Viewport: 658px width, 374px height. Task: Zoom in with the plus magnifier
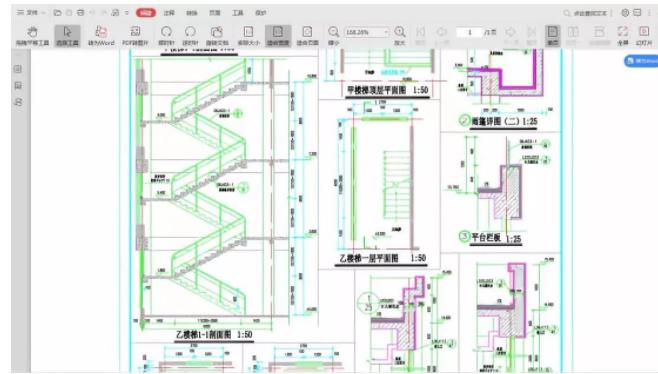(x=400, y=36)
